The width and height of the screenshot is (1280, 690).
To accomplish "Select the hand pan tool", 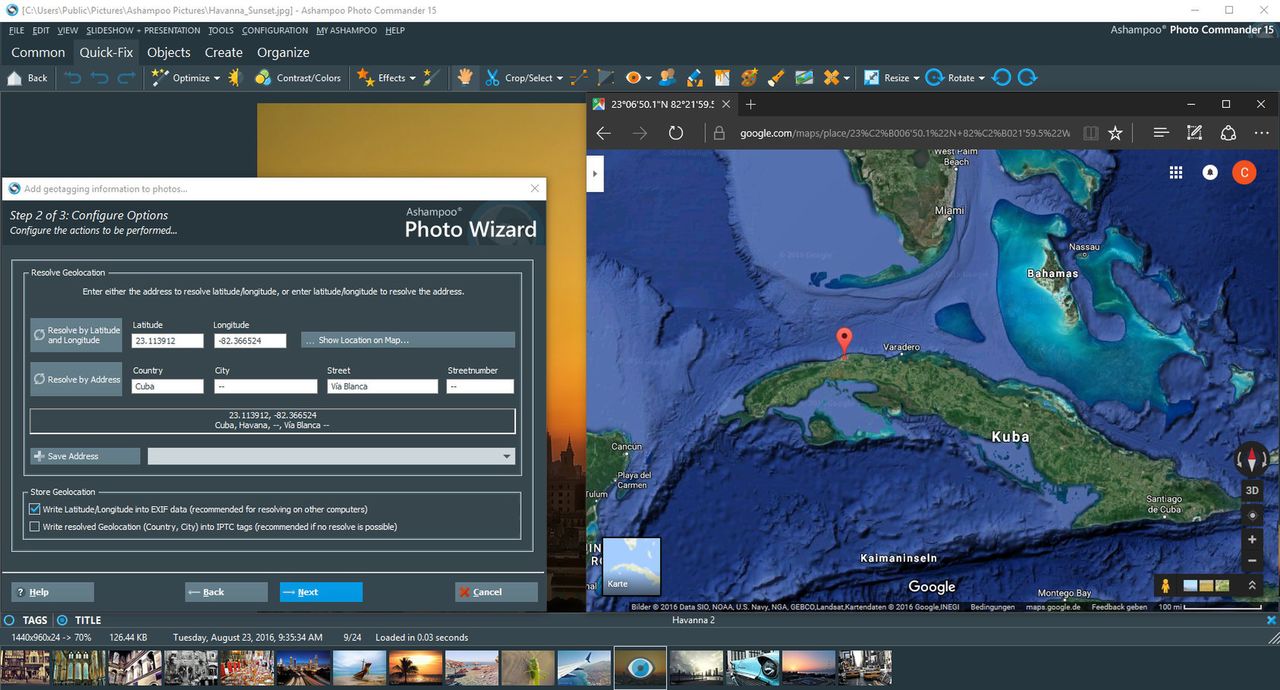I will coord(465,77).
